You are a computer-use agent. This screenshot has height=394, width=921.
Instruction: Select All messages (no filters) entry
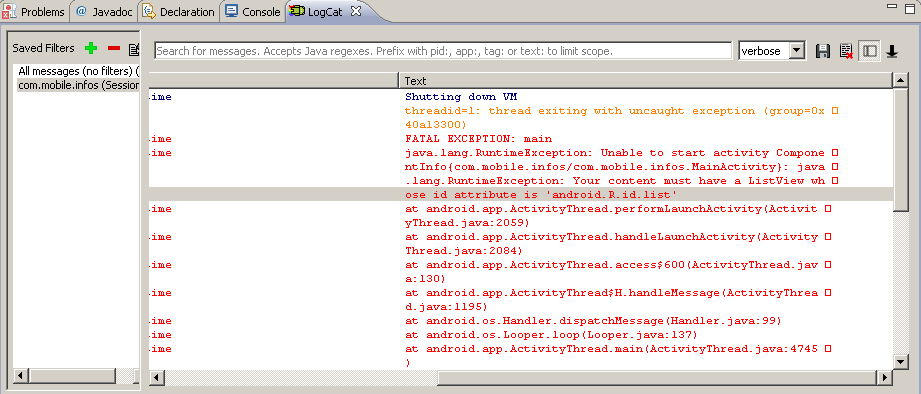78,71
